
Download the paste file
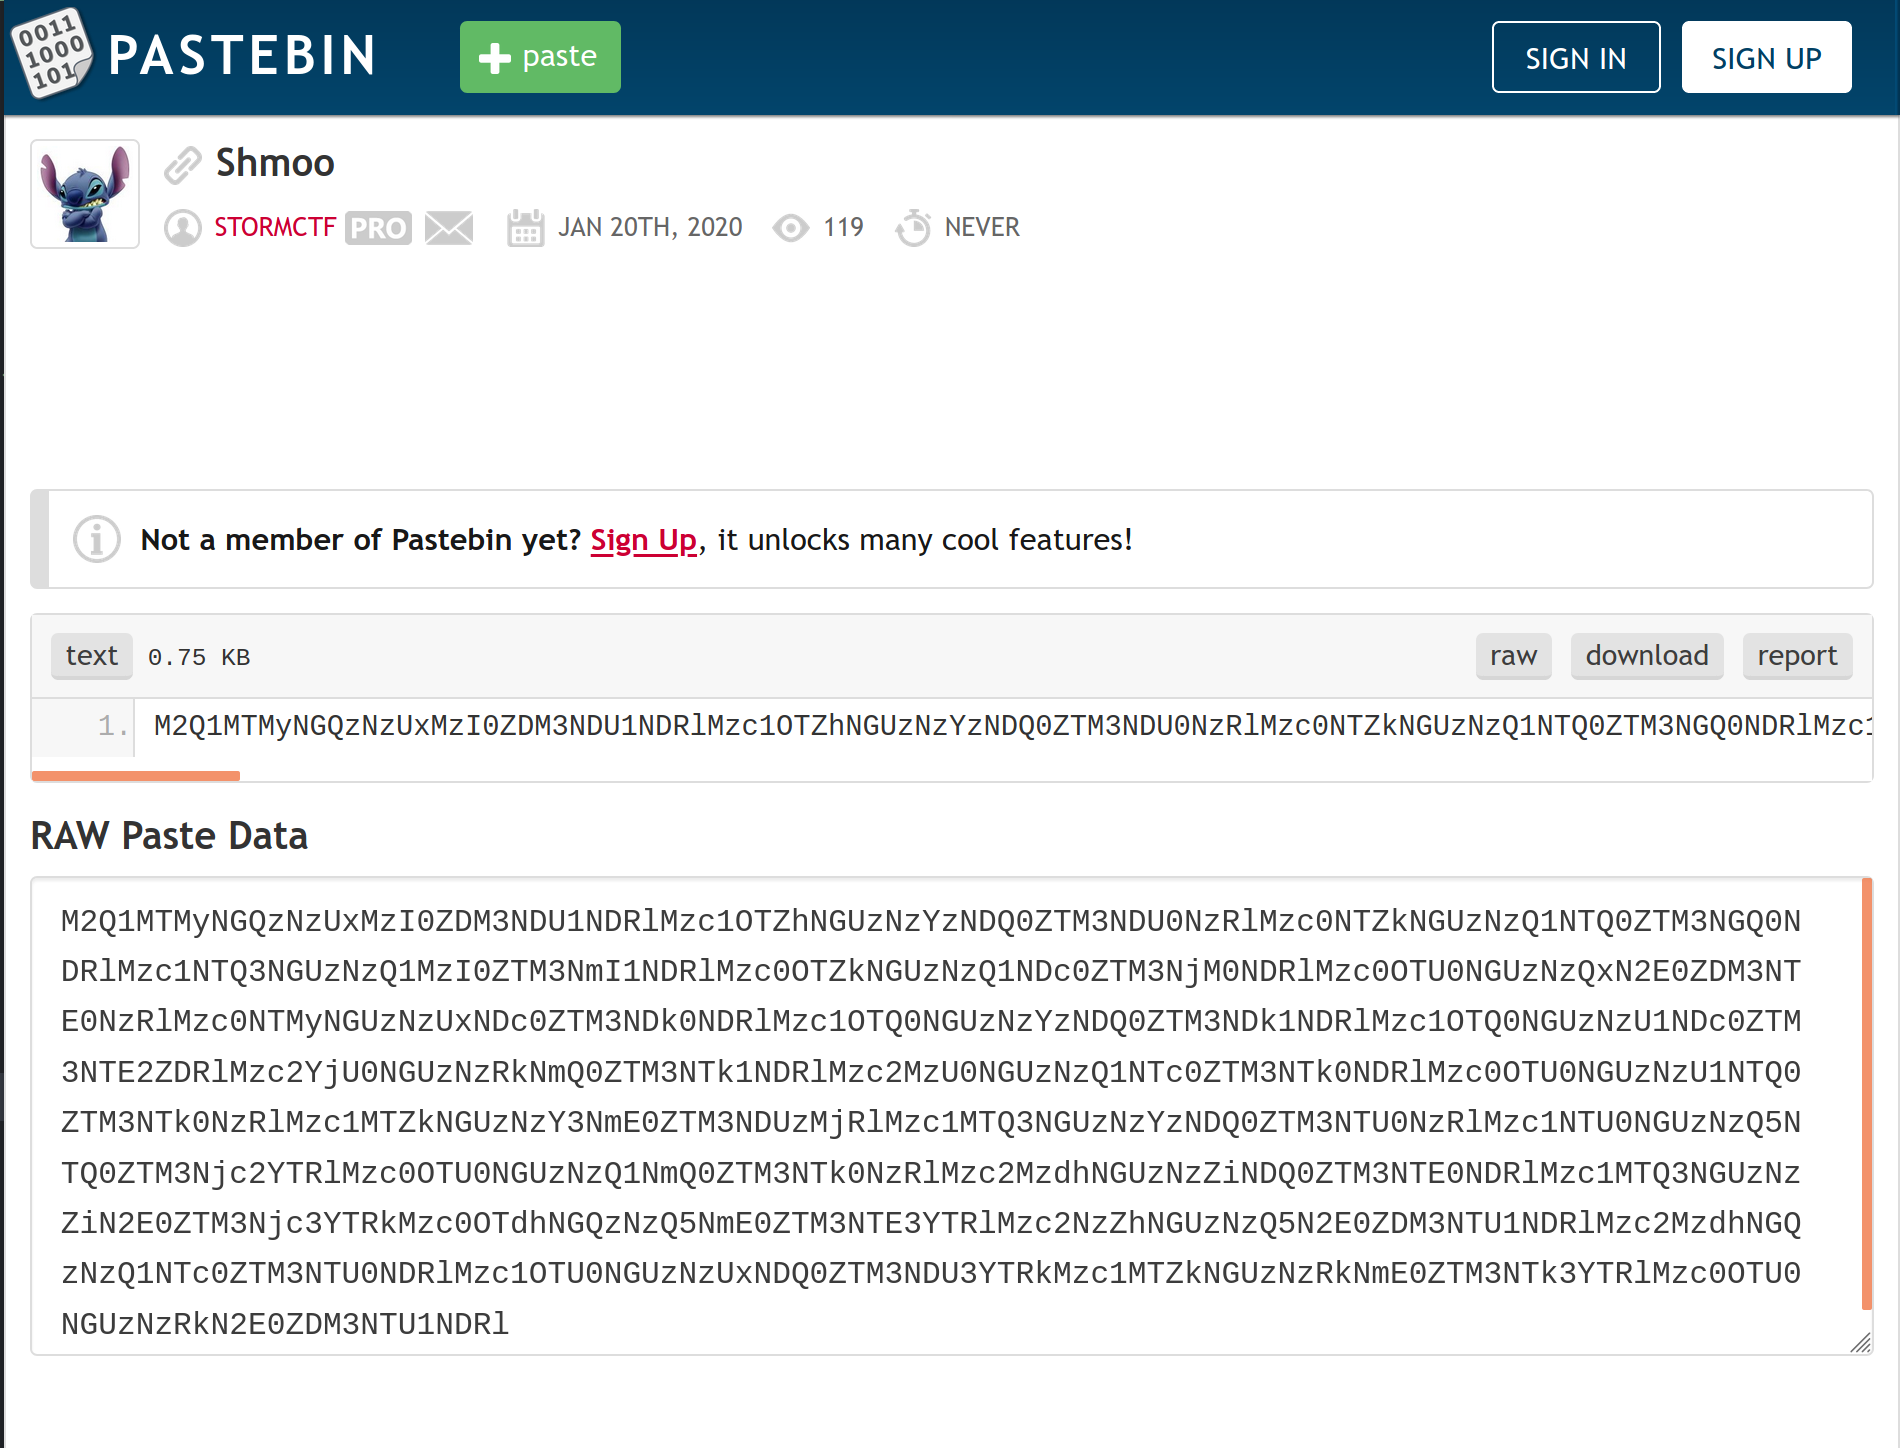[1647, 656]
